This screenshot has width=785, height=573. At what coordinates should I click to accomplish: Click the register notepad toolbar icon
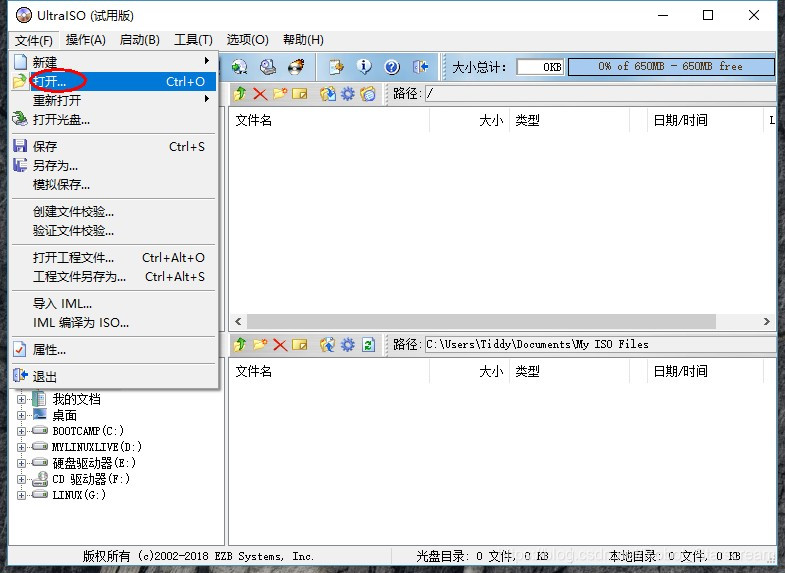tap(336, 67)
